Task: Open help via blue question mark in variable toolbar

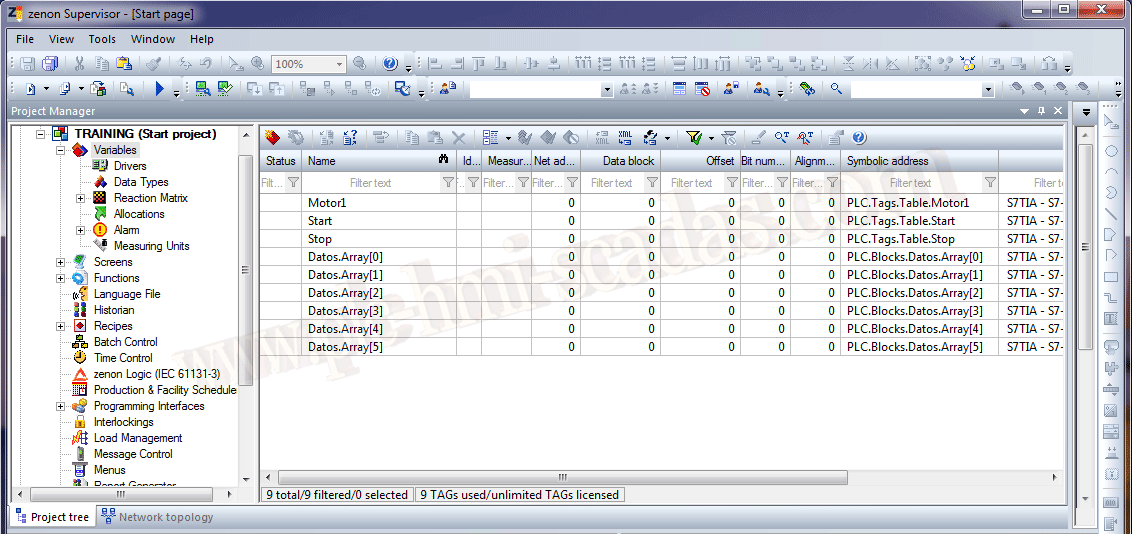Action: point(858,138)
